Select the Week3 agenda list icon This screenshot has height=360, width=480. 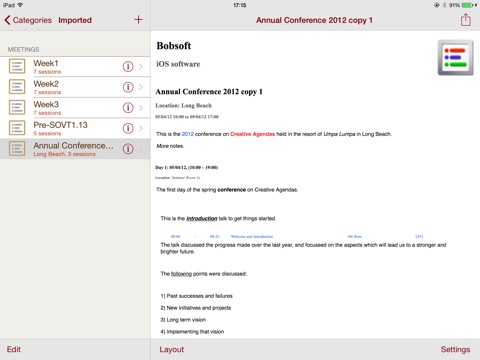point(17,108)
